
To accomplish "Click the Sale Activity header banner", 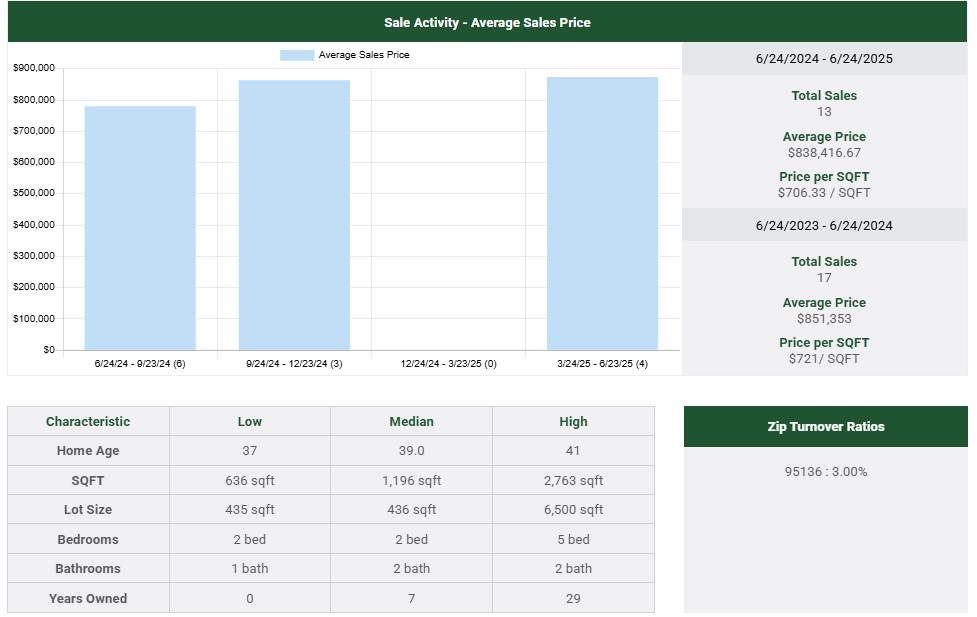I will (487, 22).
